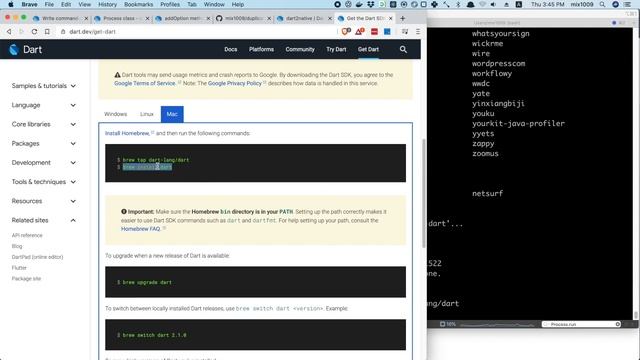Open the Brave main hamburger menu
640x360 pixels.
418,31
